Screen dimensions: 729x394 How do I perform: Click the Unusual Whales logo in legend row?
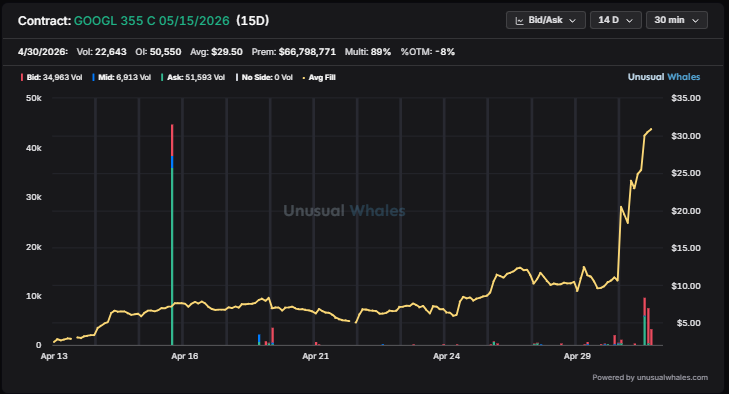664,77
